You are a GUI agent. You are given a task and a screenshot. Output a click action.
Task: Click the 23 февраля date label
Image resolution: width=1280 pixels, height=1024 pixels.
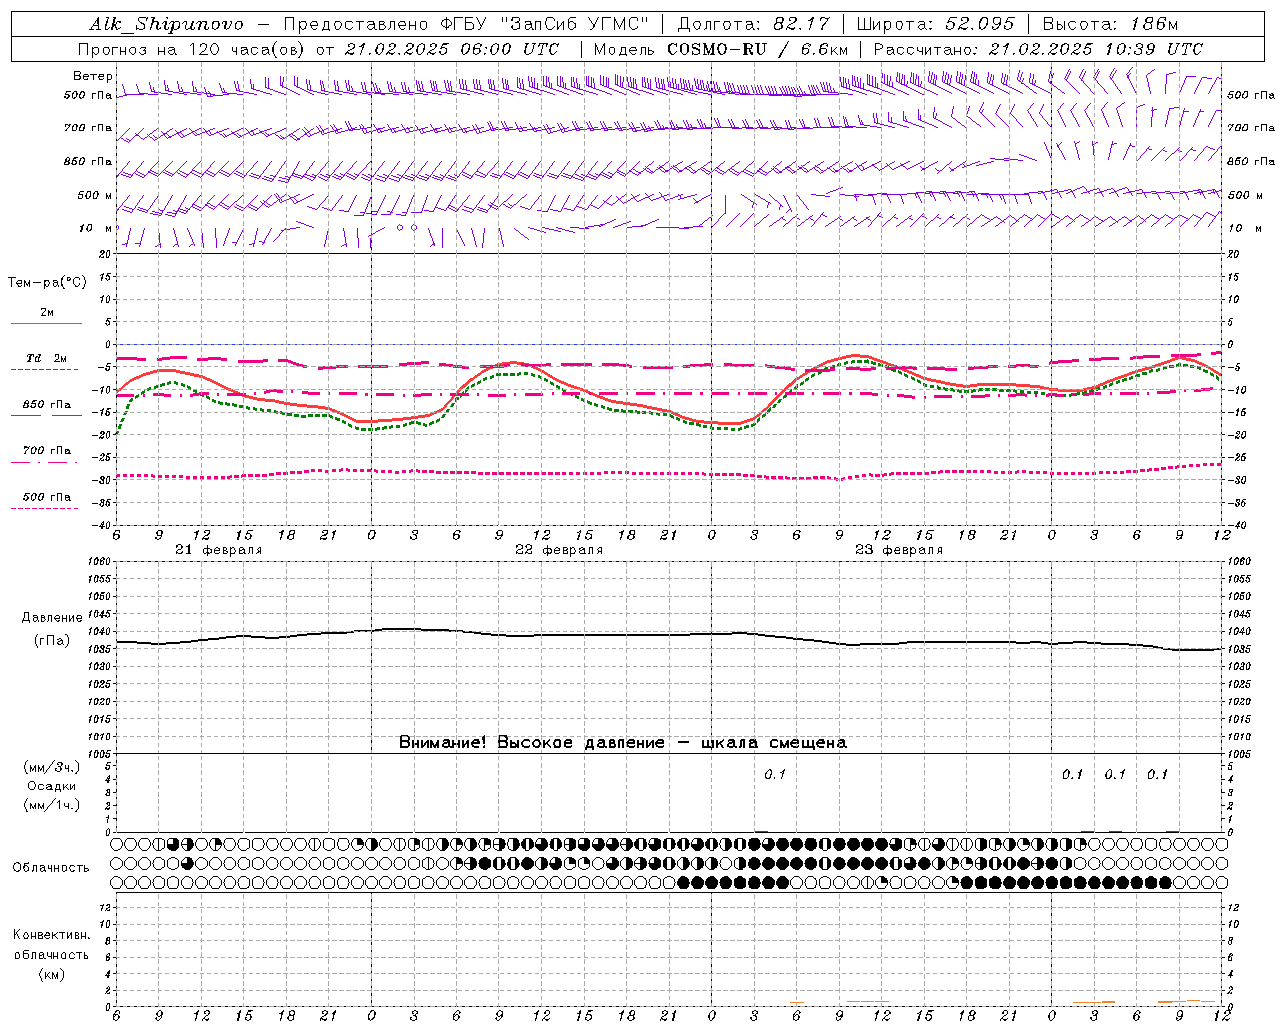pos(899,550)
